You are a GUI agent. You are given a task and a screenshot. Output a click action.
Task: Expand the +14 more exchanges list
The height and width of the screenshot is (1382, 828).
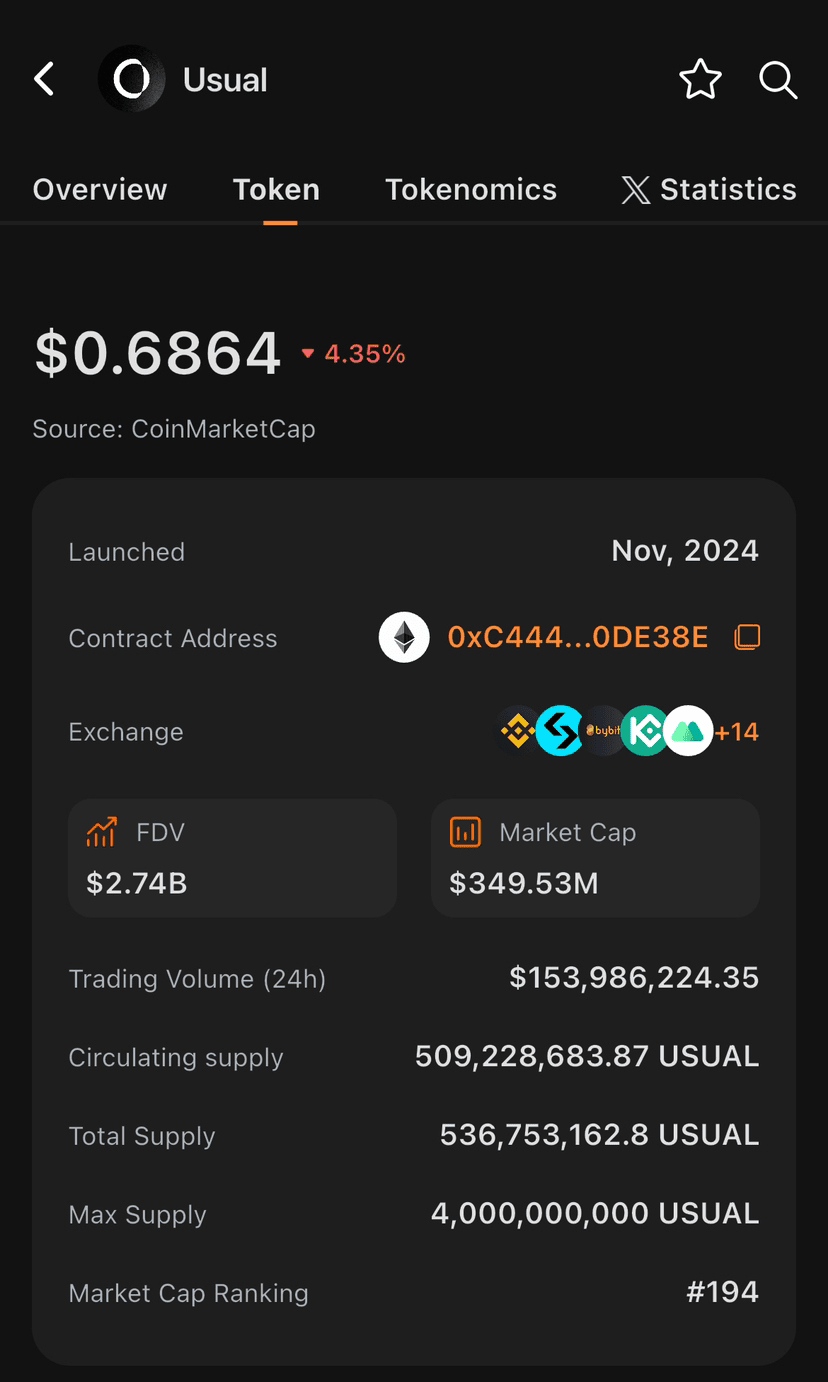click(x=737, y=732)
